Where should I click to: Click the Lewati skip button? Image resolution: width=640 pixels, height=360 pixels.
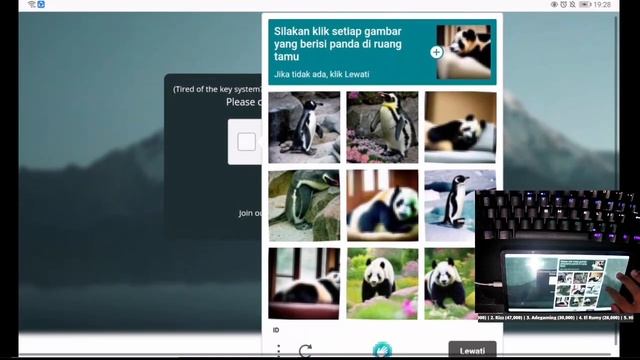click(472, 350)
